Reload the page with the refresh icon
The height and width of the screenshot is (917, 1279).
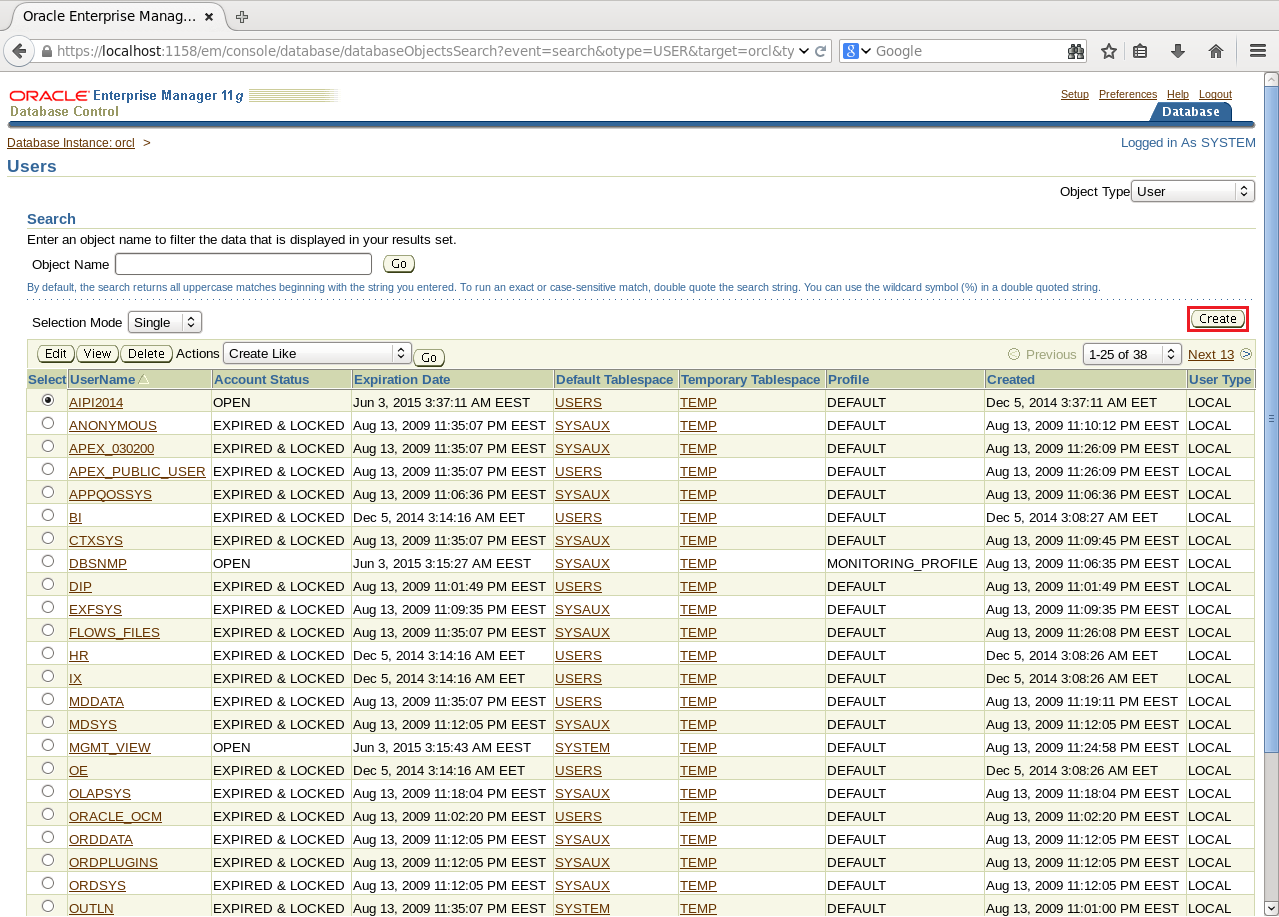(821, 51)
